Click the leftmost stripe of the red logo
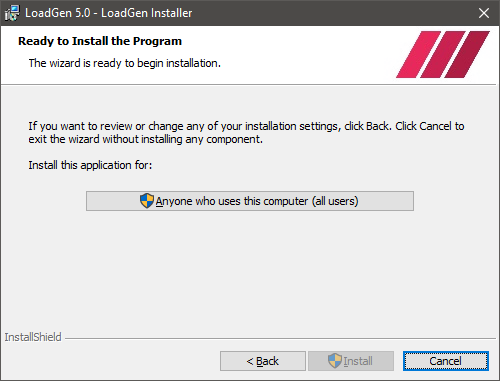This screenshot has height=381, width=500. [x=418, y=54]
